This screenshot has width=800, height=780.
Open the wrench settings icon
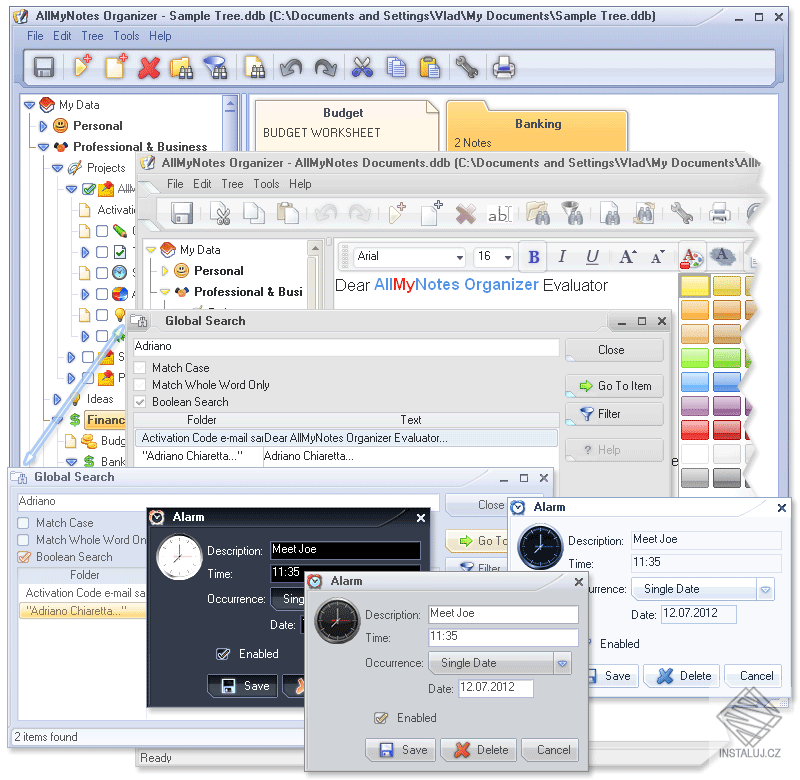468,67
